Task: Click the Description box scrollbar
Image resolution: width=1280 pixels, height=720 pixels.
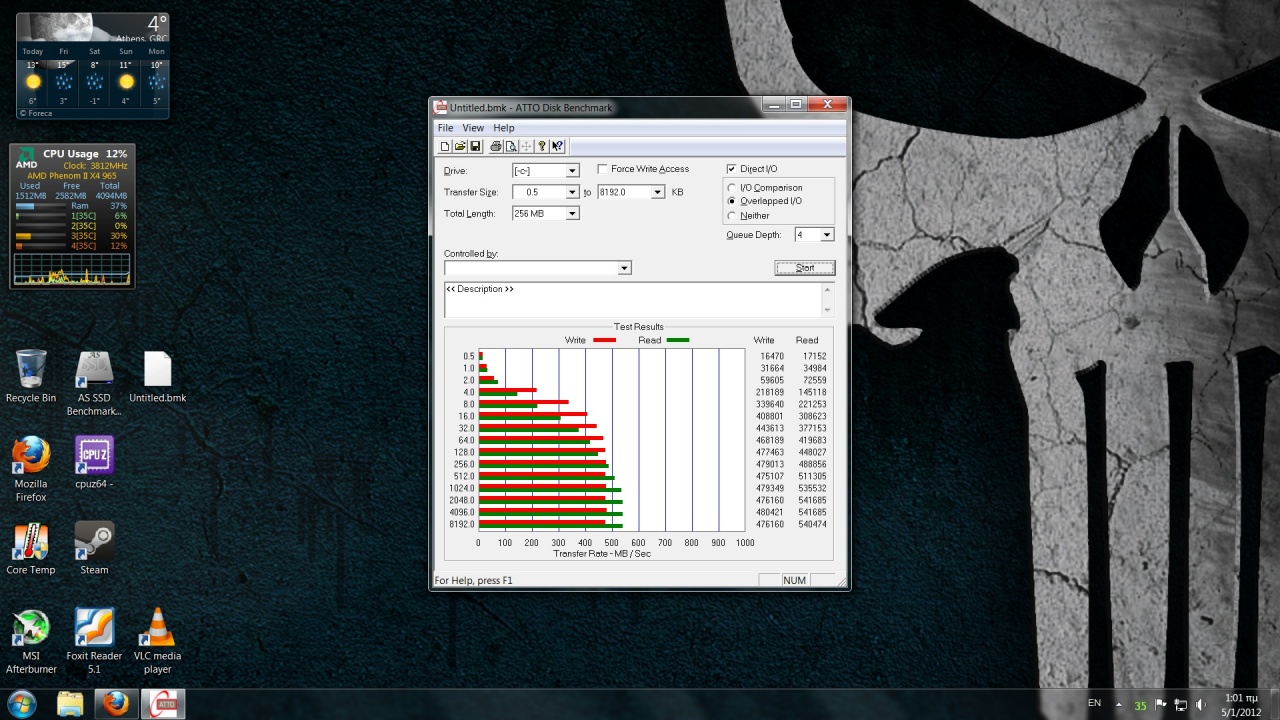Action: pos(827,300)
